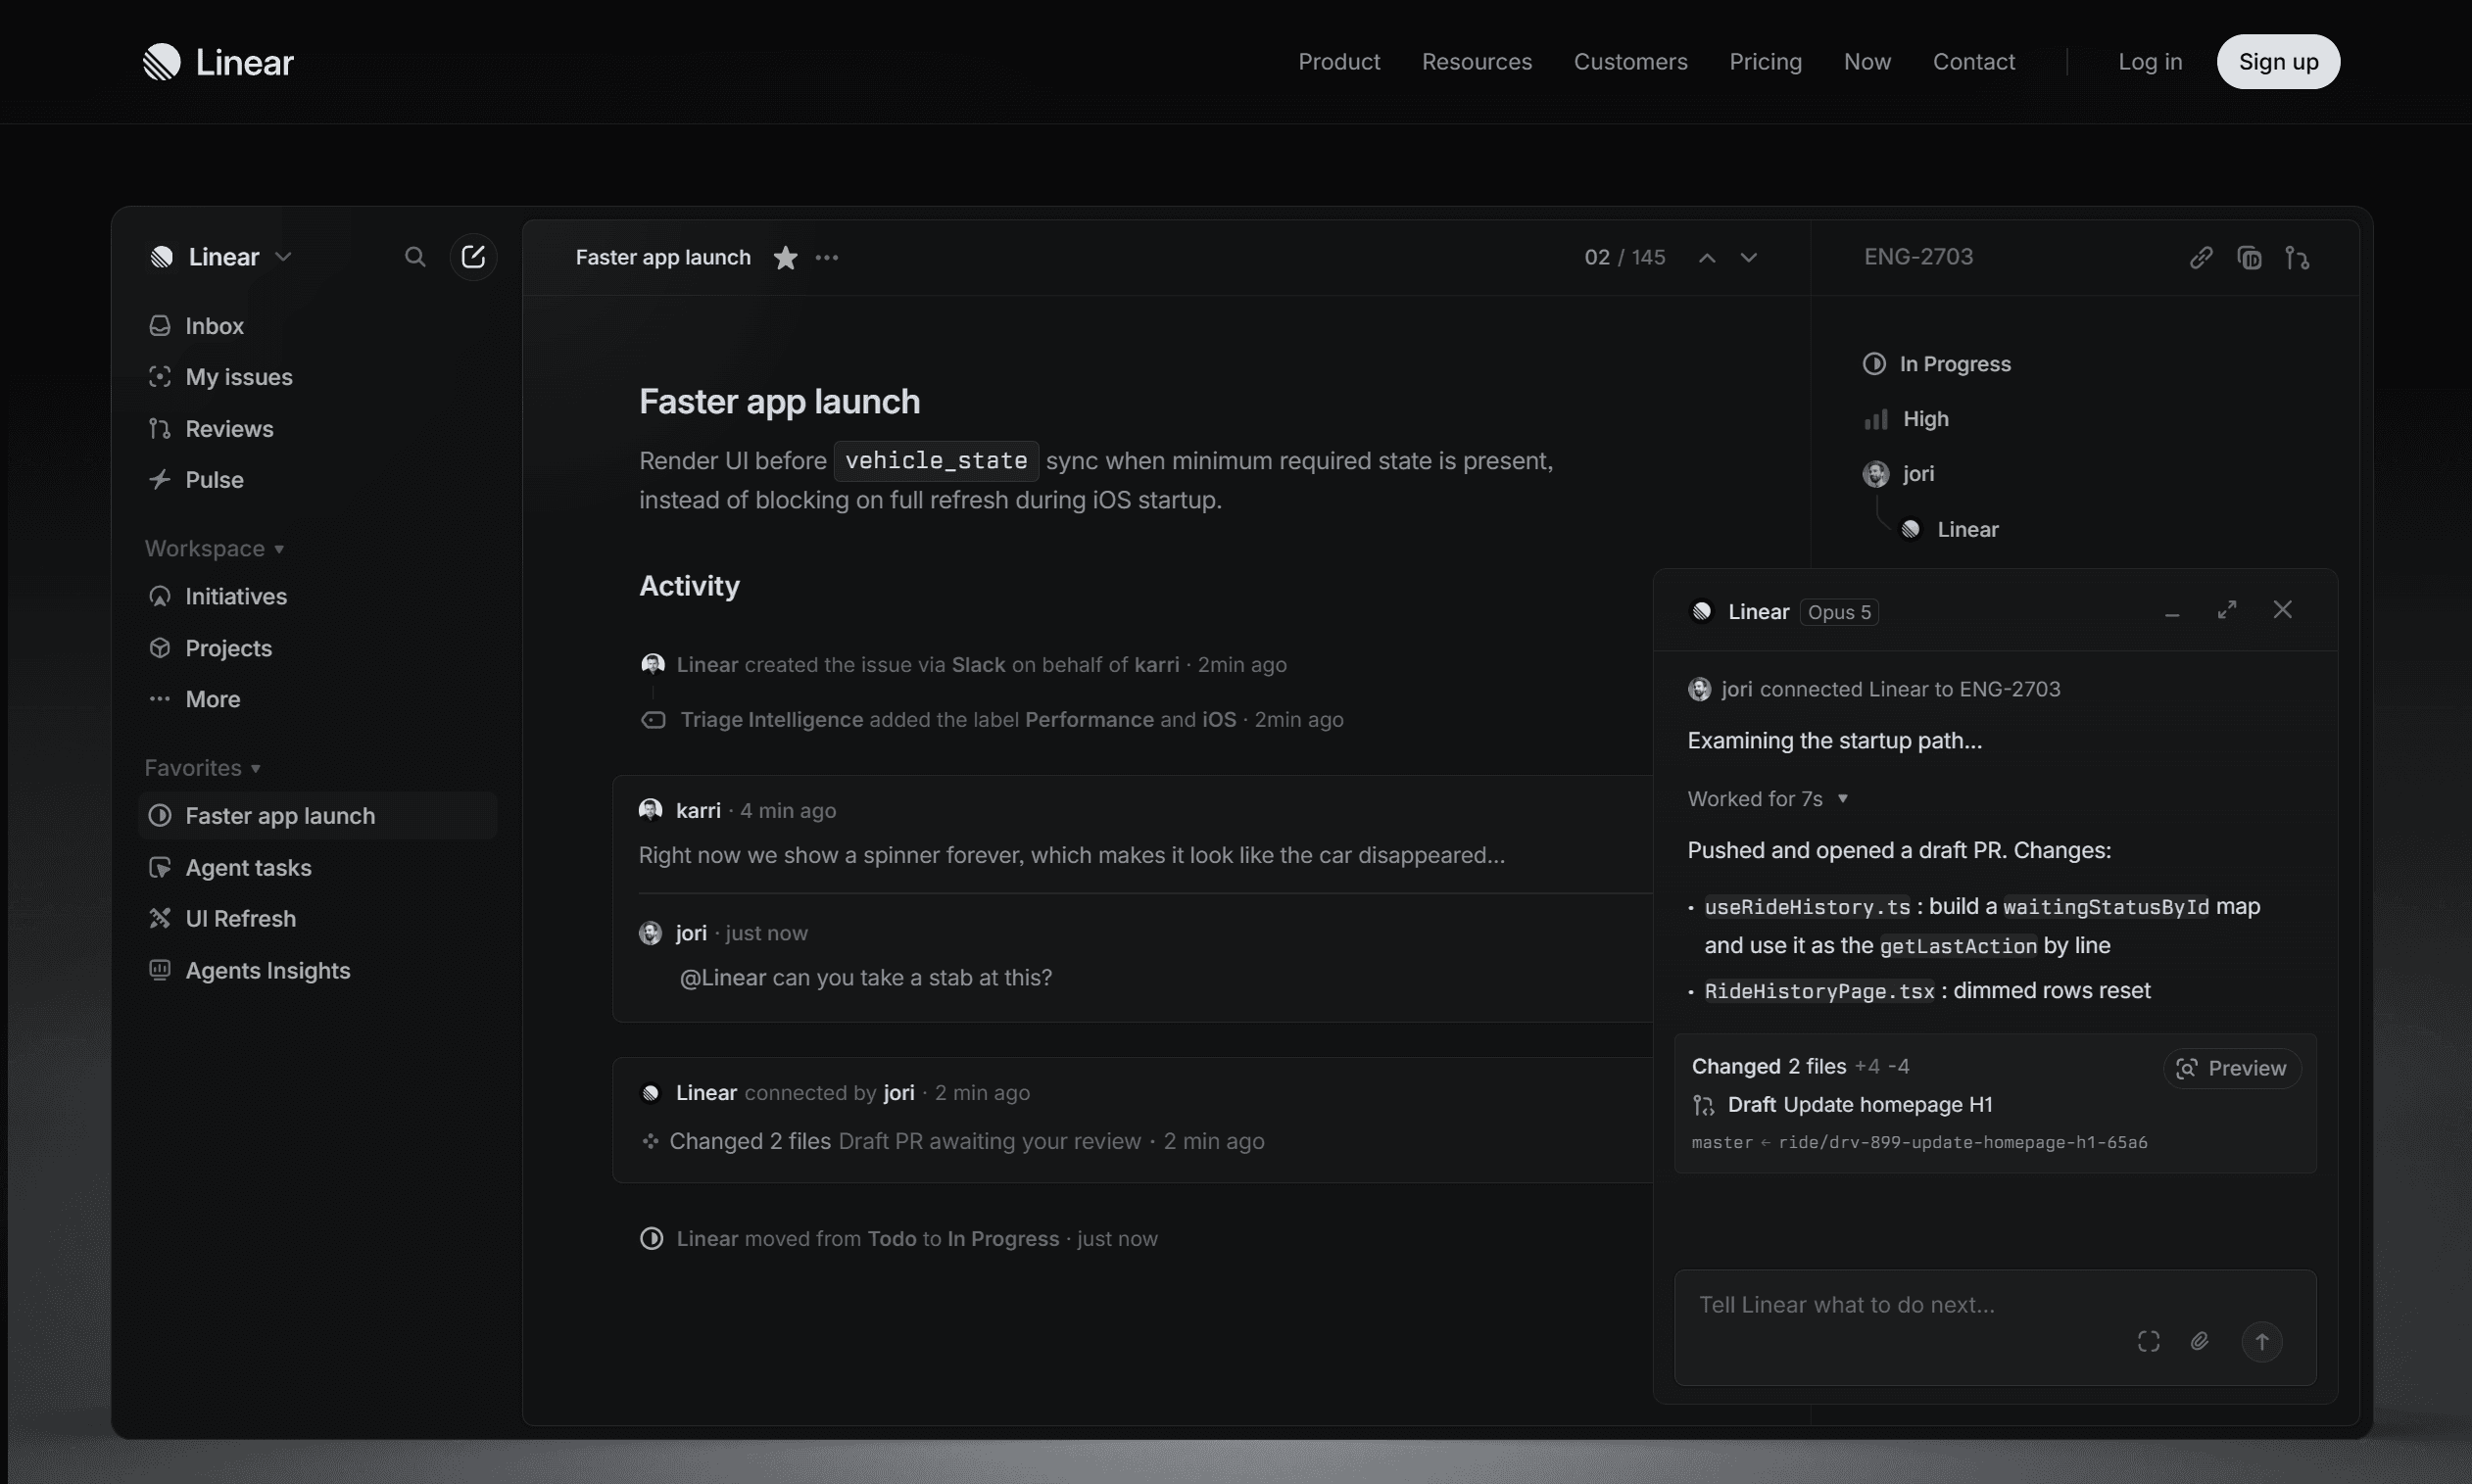Click karri's avatar on the comment
Image resolution: width=2472 pixels, height=1484 pixels.
point(651,810)
